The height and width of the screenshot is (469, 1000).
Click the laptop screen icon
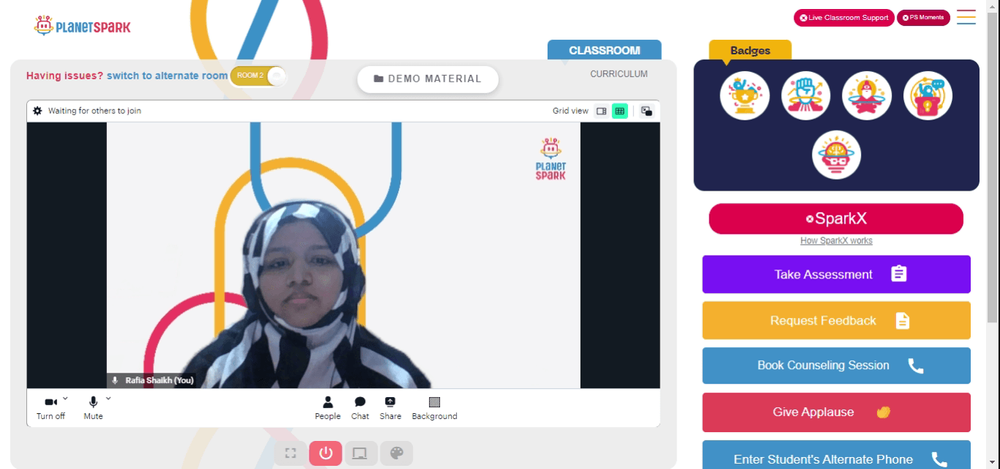point(360,453)
